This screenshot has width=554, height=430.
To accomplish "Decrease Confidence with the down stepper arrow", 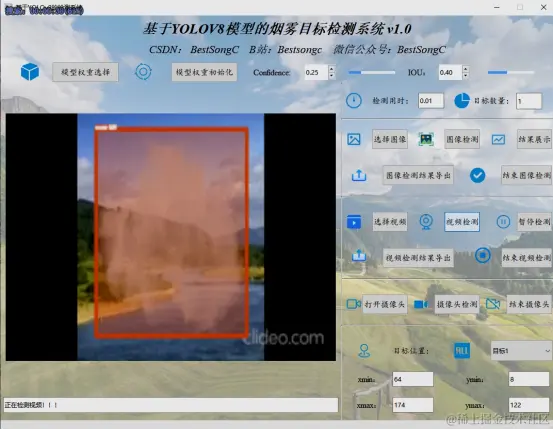I will [x=331, y=76].
